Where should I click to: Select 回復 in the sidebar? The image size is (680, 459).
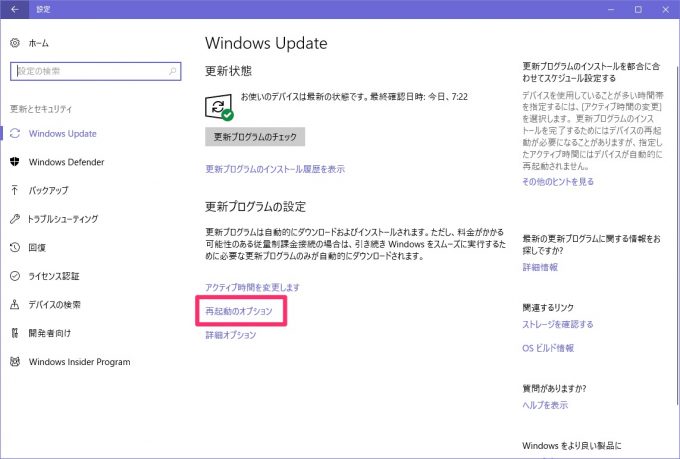point(37,247)
